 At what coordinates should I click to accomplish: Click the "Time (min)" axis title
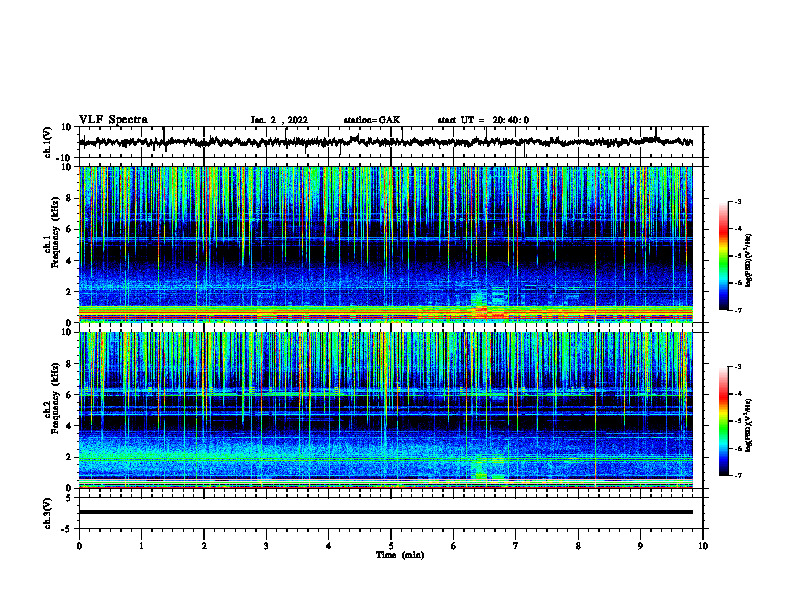pos(400,555)
